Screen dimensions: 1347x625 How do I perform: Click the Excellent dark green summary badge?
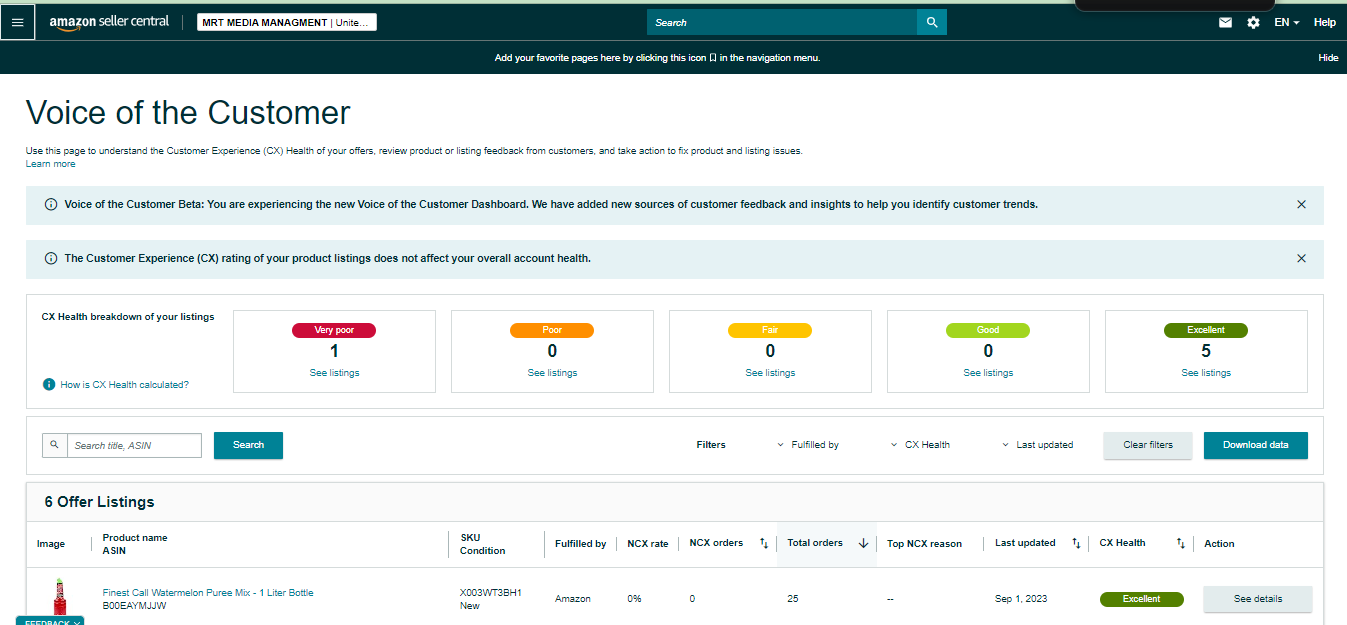(x=1206, y=330)
